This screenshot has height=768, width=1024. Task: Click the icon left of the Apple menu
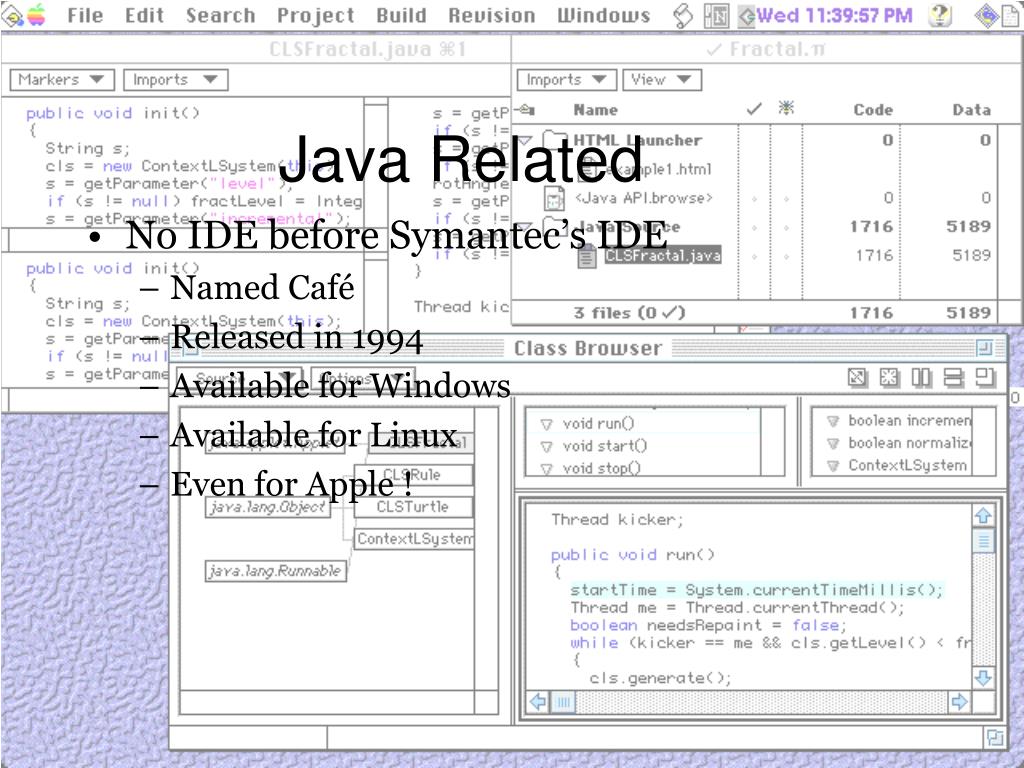12,15
